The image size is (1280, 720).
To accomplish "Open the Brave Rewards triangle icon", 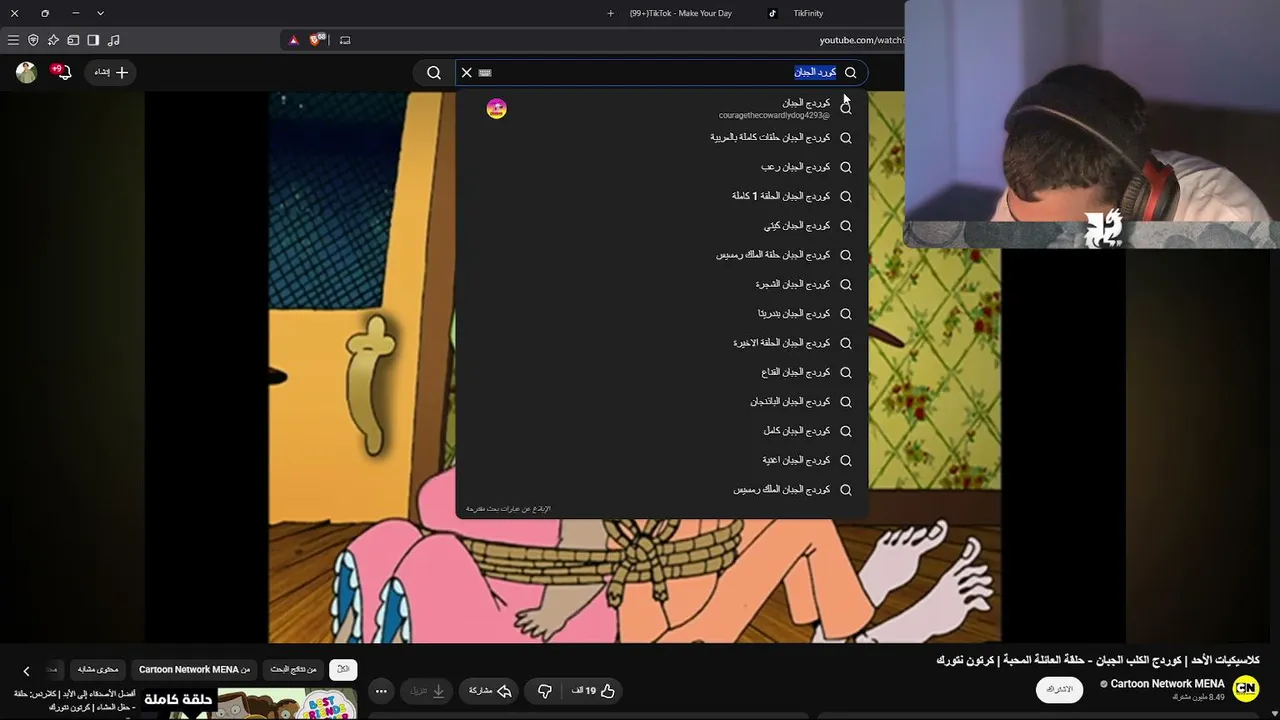I will (293, 40).
